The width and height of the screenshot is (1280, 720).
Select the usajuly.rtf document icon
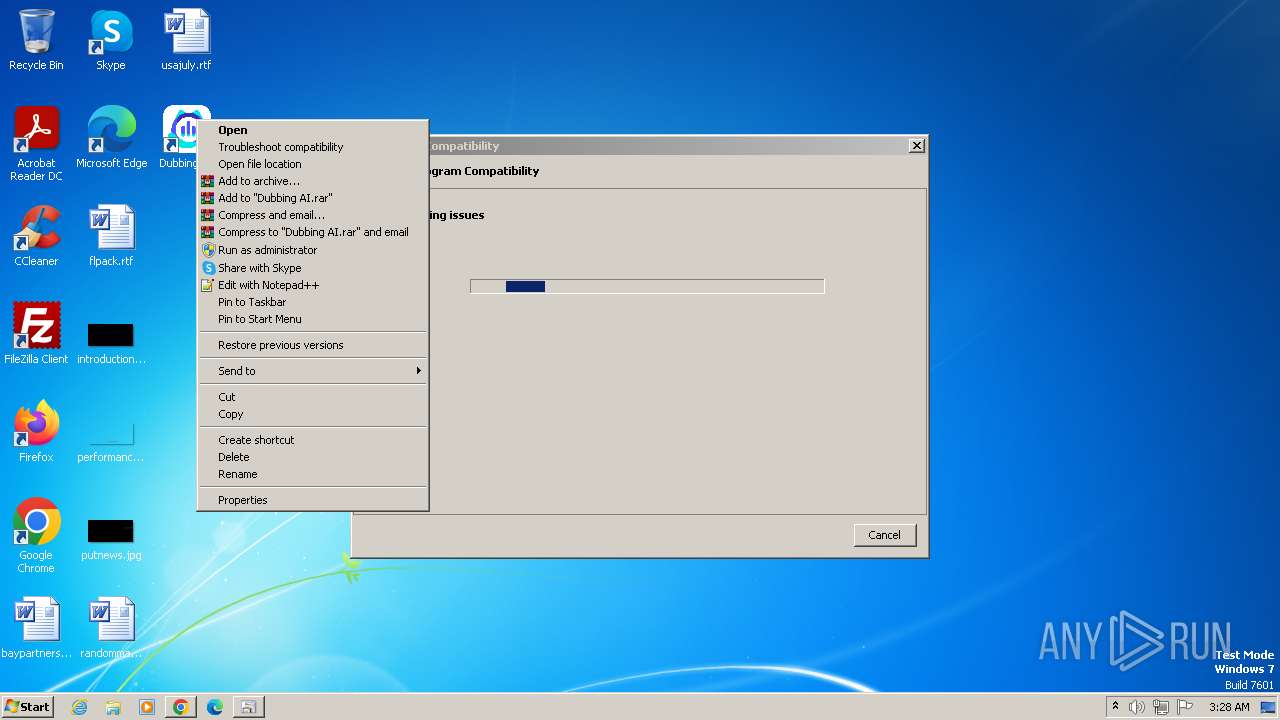tap(187, 40)
